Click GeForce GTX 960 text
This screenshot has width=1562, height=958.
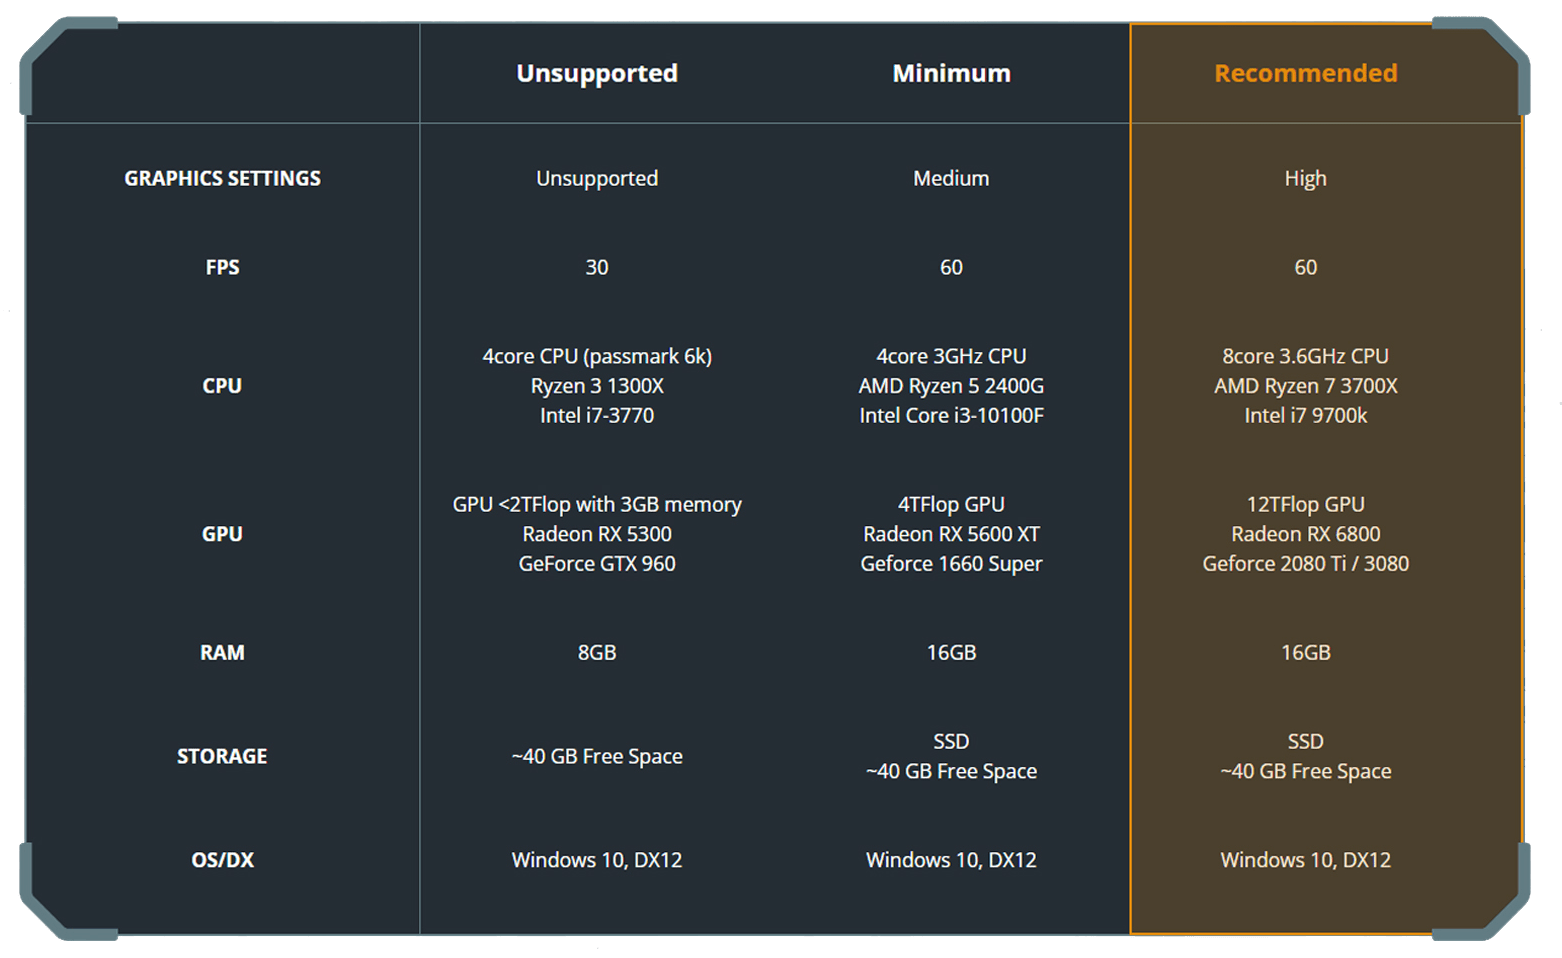tap(597, 564)
